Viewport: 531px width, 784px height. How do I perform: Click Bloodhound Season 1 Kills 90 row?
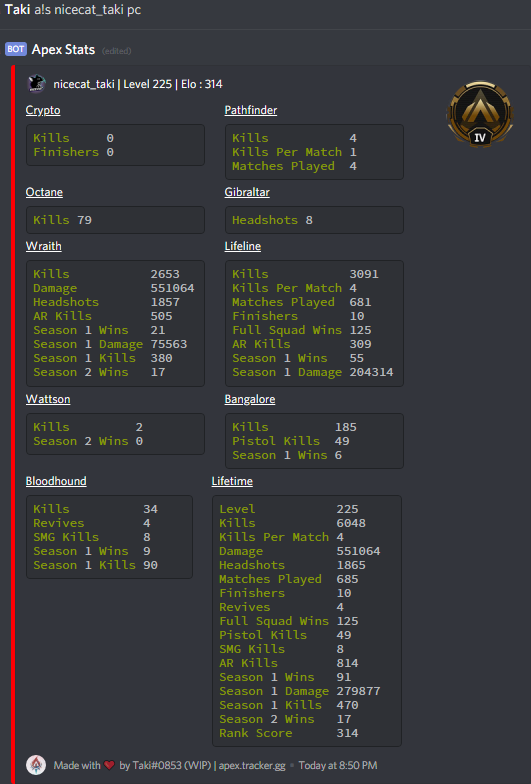tap(96, 565)
